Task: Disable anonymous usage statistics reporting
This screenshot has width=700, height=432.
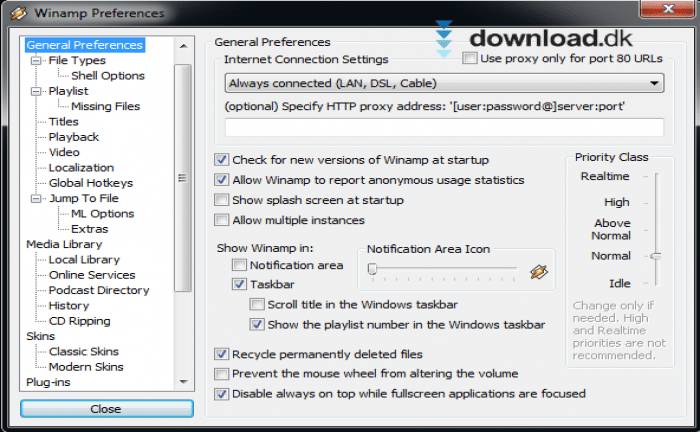Action: (x=221, y=180)
